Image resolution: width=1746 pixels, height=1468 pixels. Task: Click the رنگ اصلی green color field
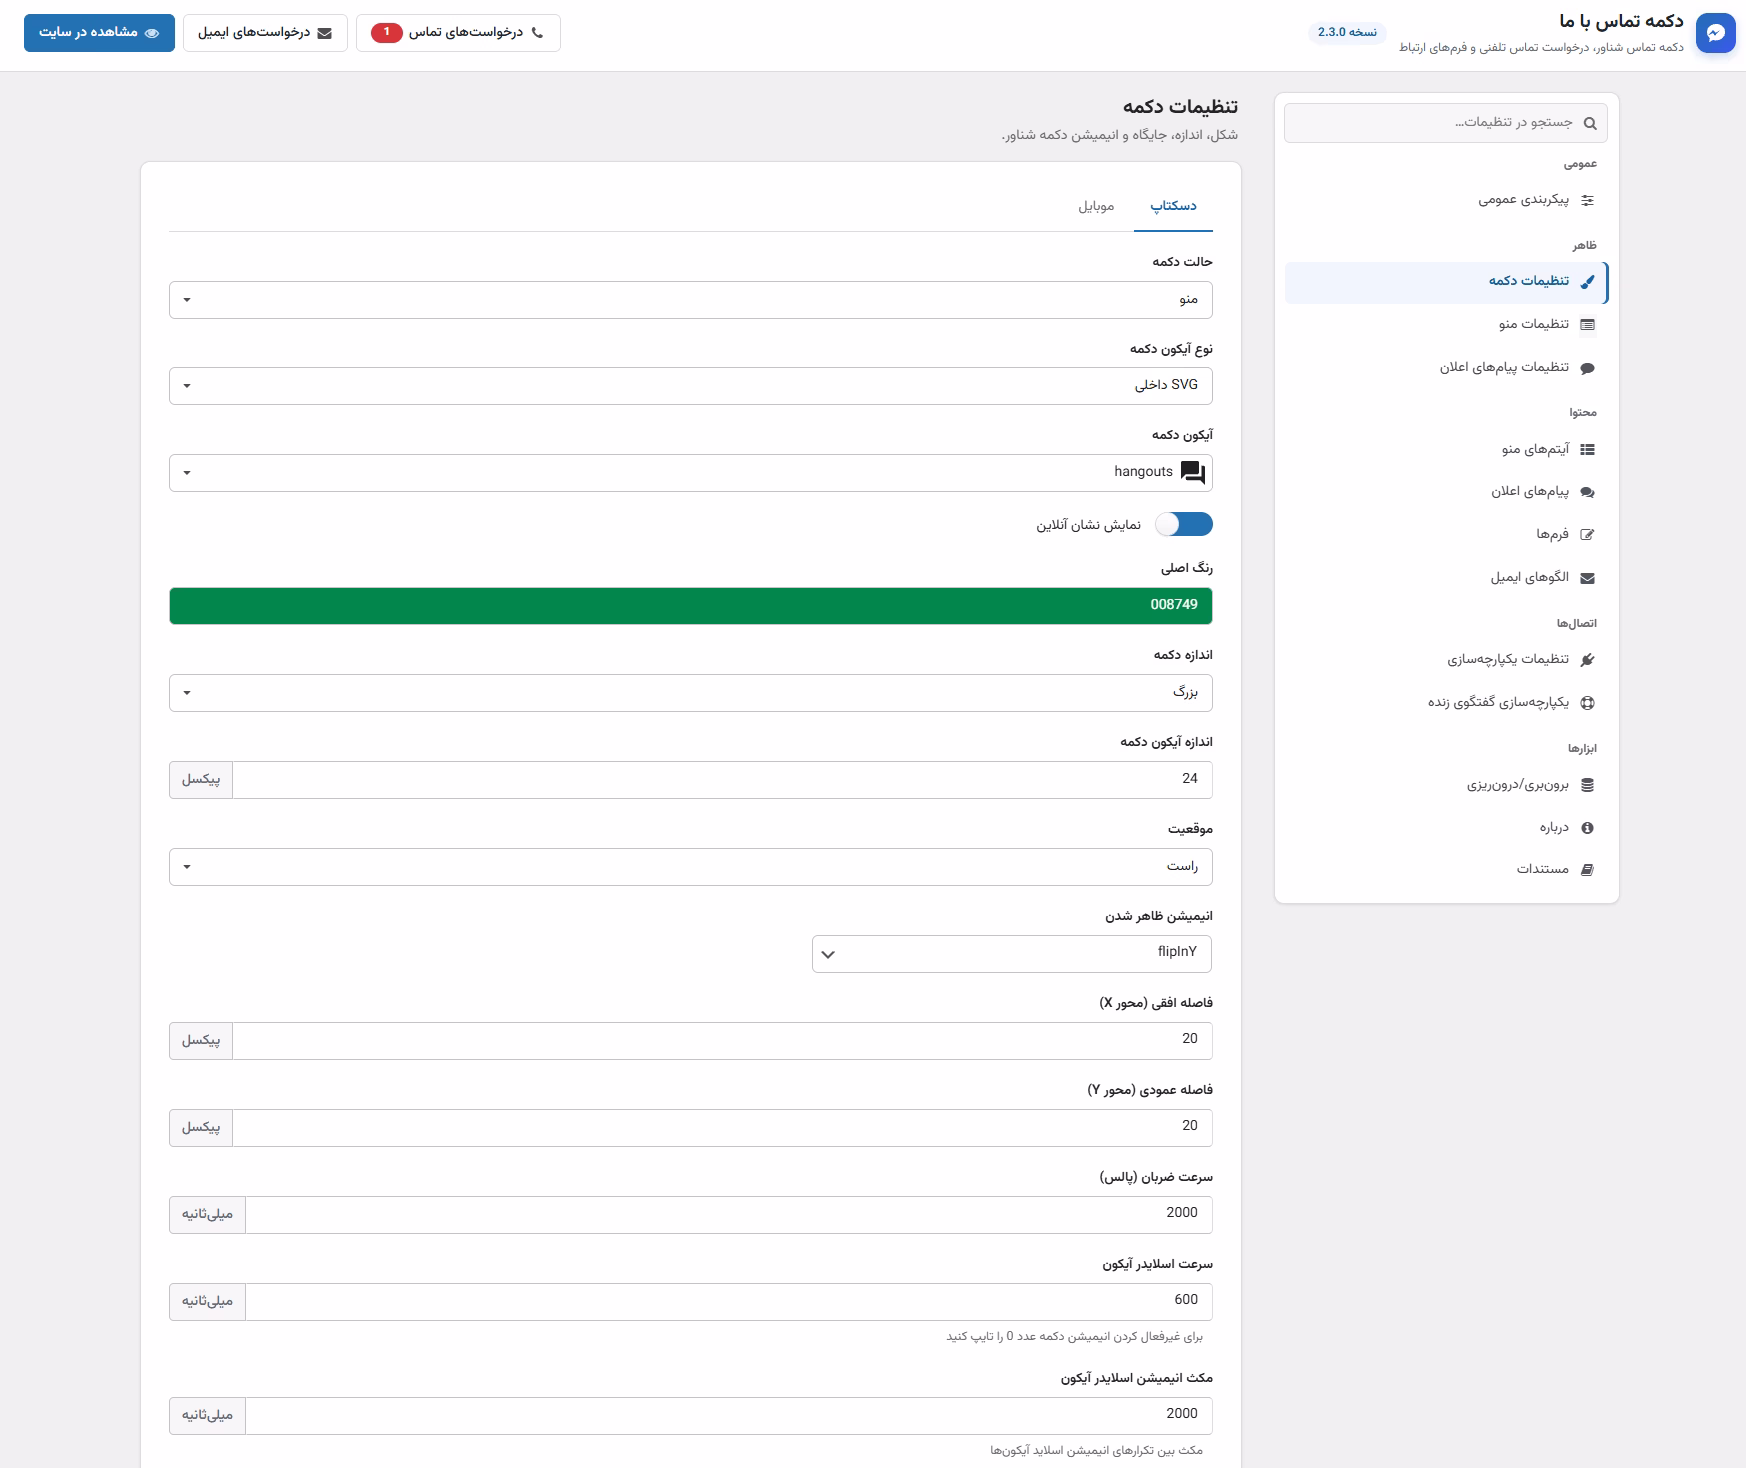click(x=691, y=606)
